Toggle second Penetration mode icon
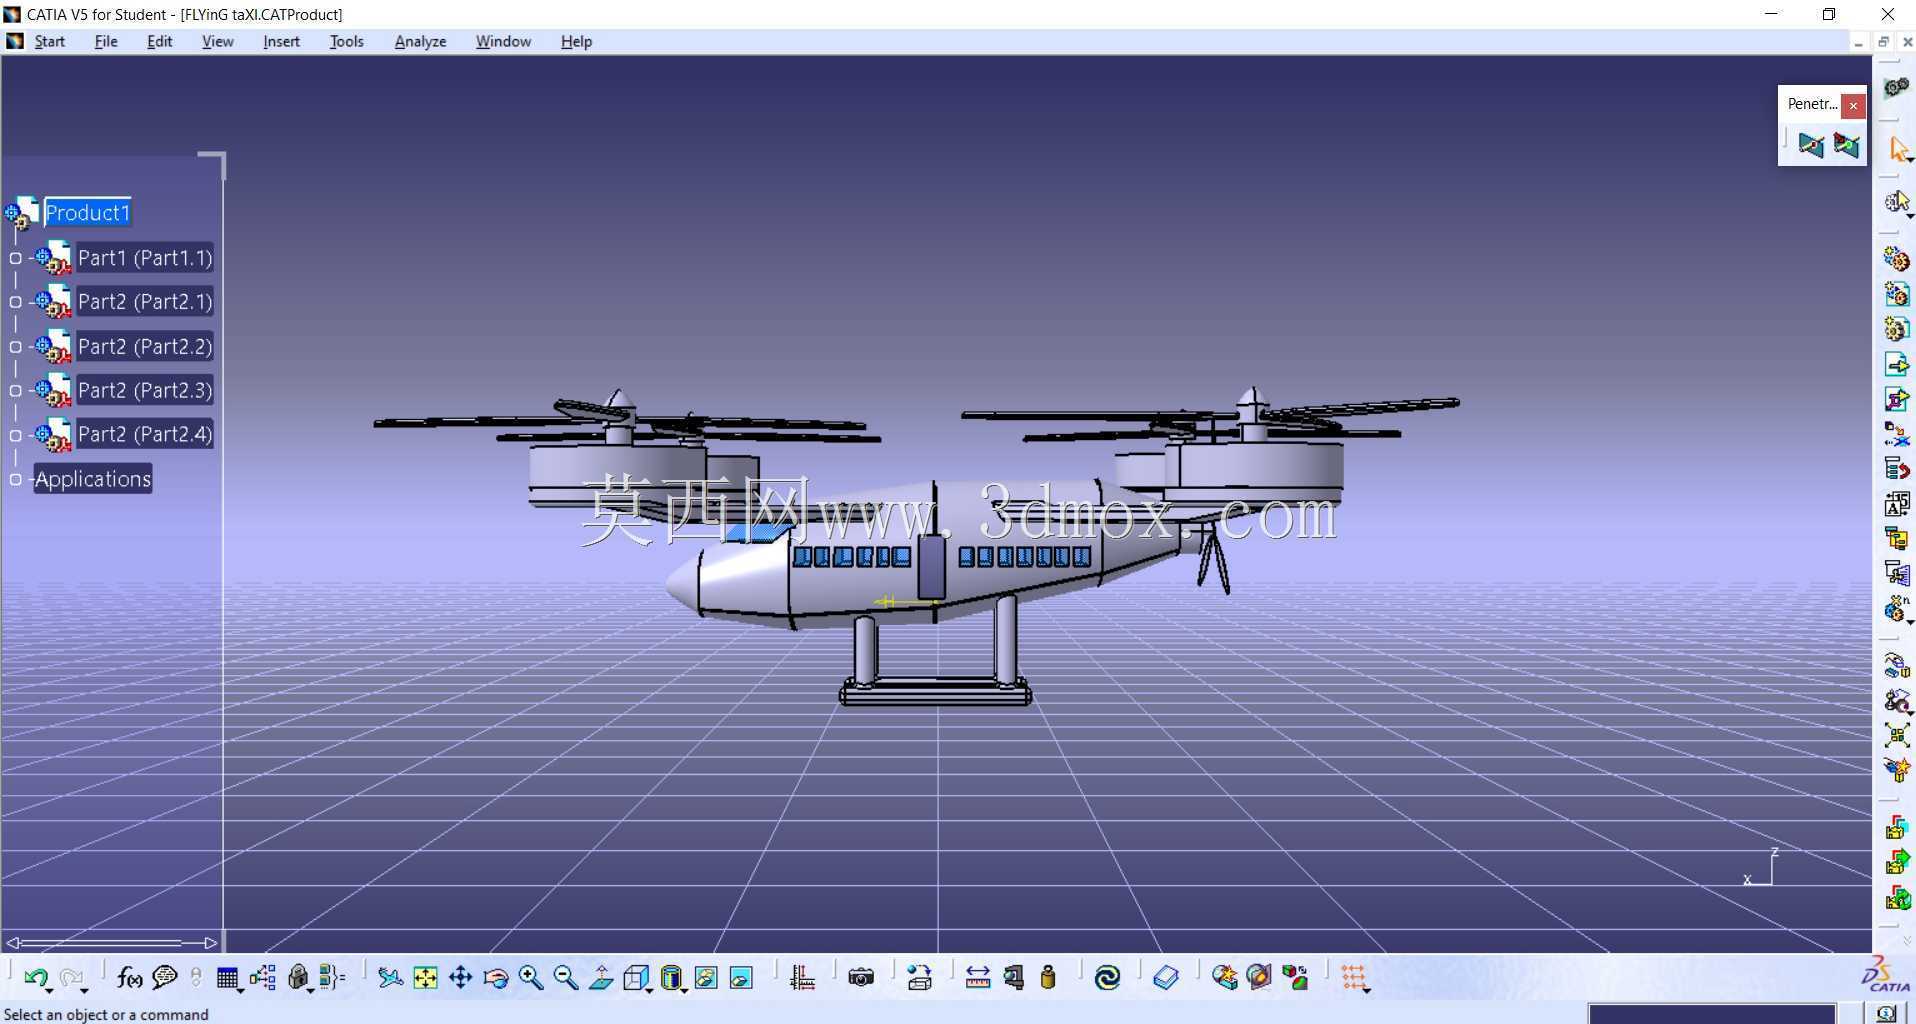The height and width of the screenshot is (1024, 1916). [x=1846, y=146]
